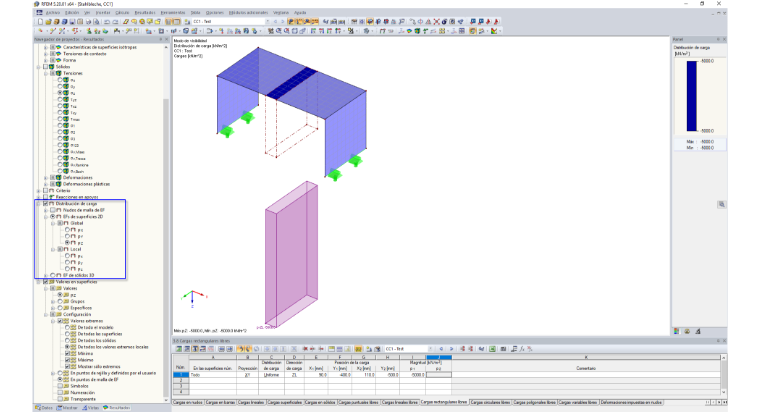Collapse Local tree node
Screen dimensions: 760x412
click(53, 250)
